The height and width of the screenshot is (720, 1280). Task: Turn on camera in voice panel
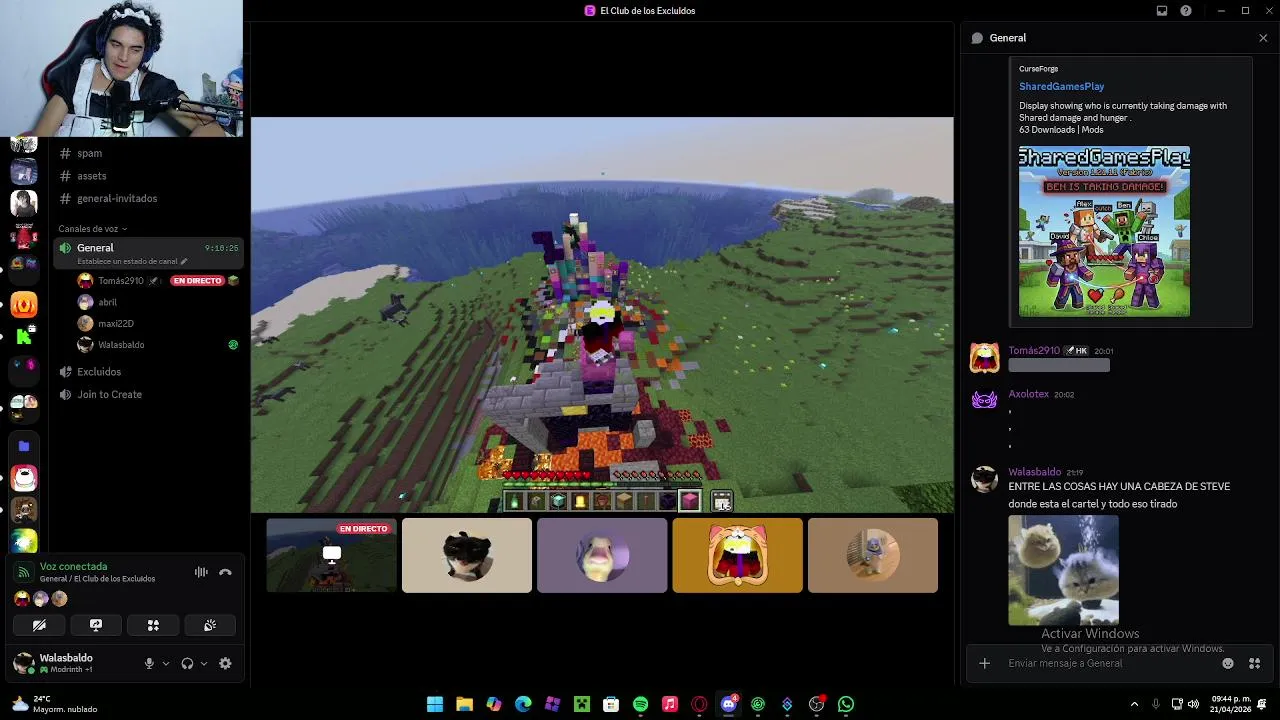point(39,625)
